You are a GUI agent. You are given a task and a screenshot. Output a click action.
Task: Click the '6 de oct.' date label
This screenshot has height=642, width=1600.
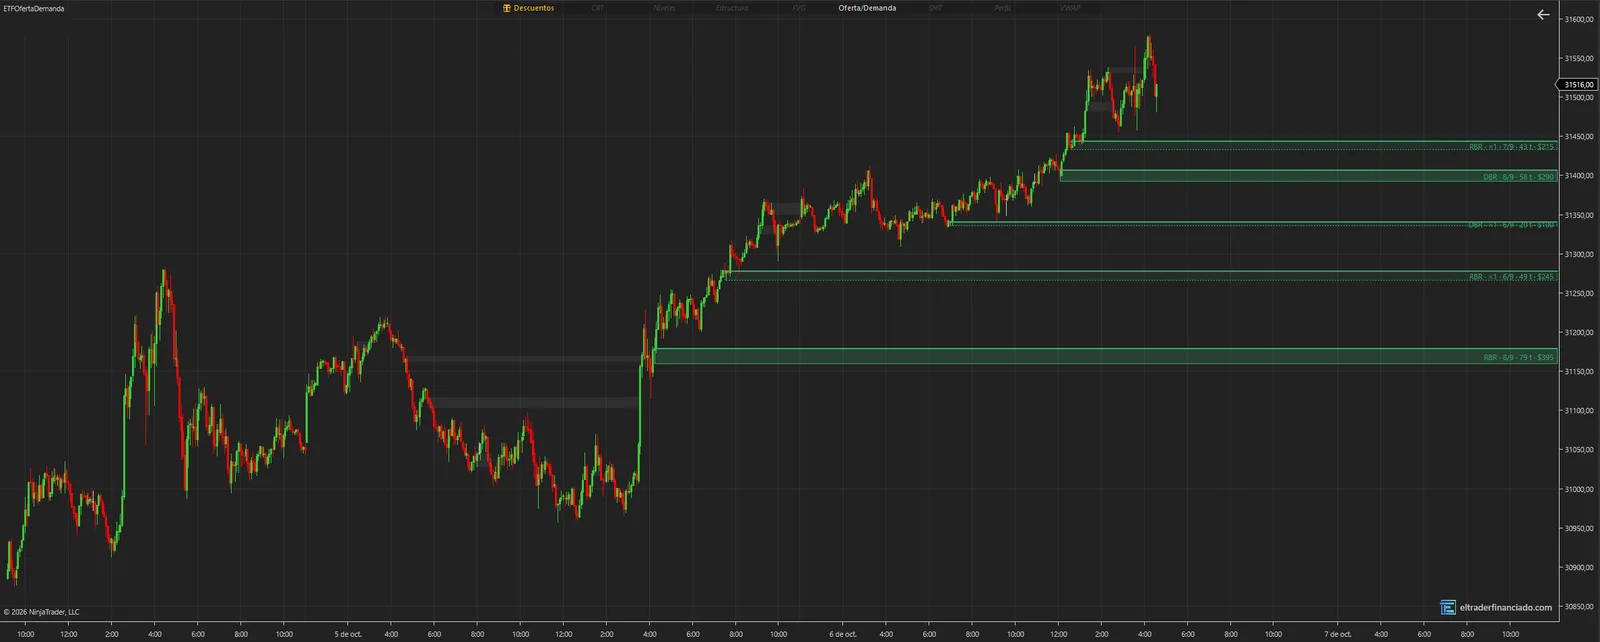tap(843, 634)
